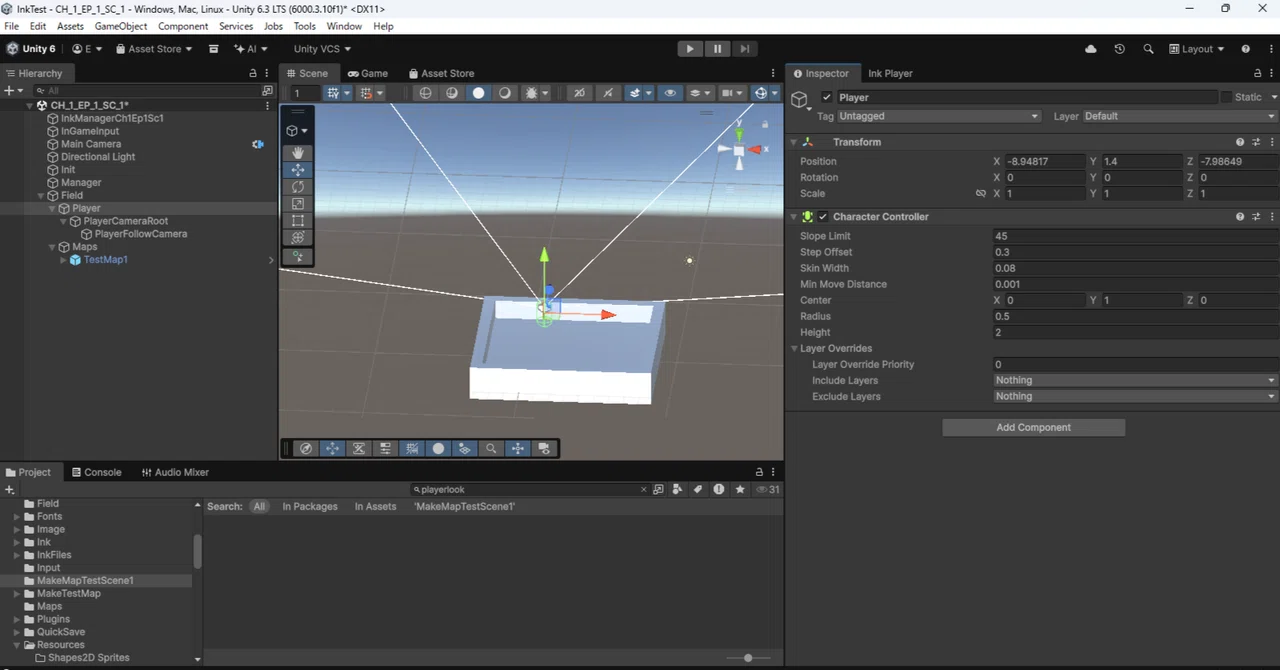Viewport: 1280px width, 670px height.
Task: Click the Slope Limit value field
Action: [1136, 236]
